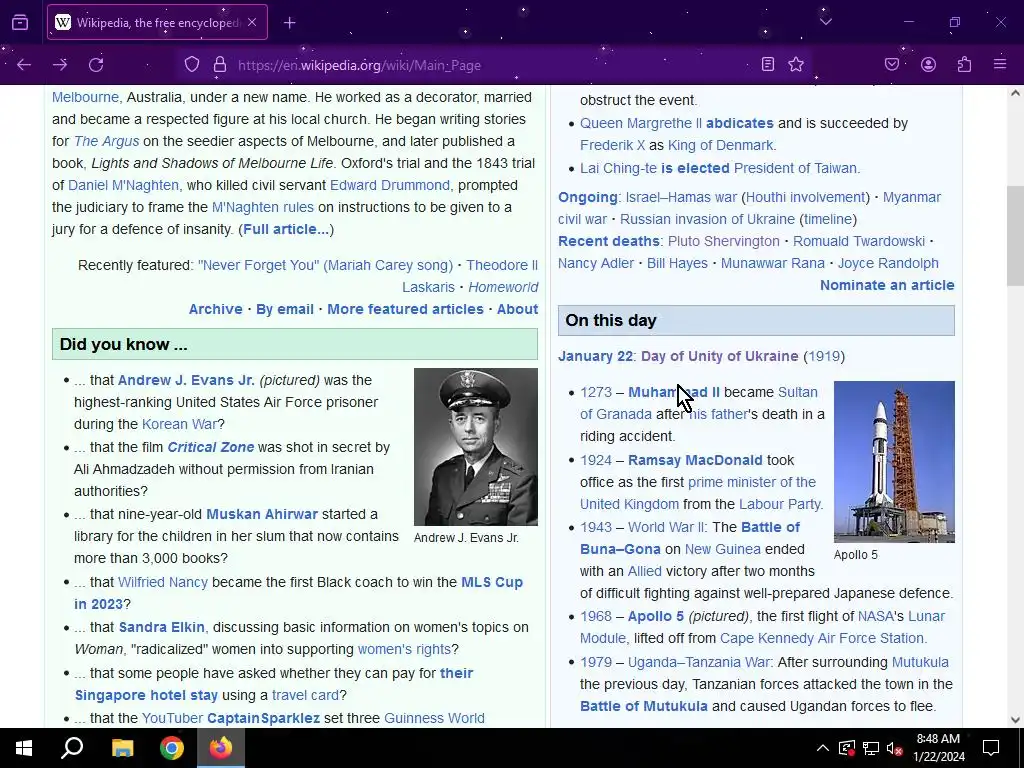Open Pluto Shervington link
Screen dimensions: 1024x768
click(x=724, y=241)
